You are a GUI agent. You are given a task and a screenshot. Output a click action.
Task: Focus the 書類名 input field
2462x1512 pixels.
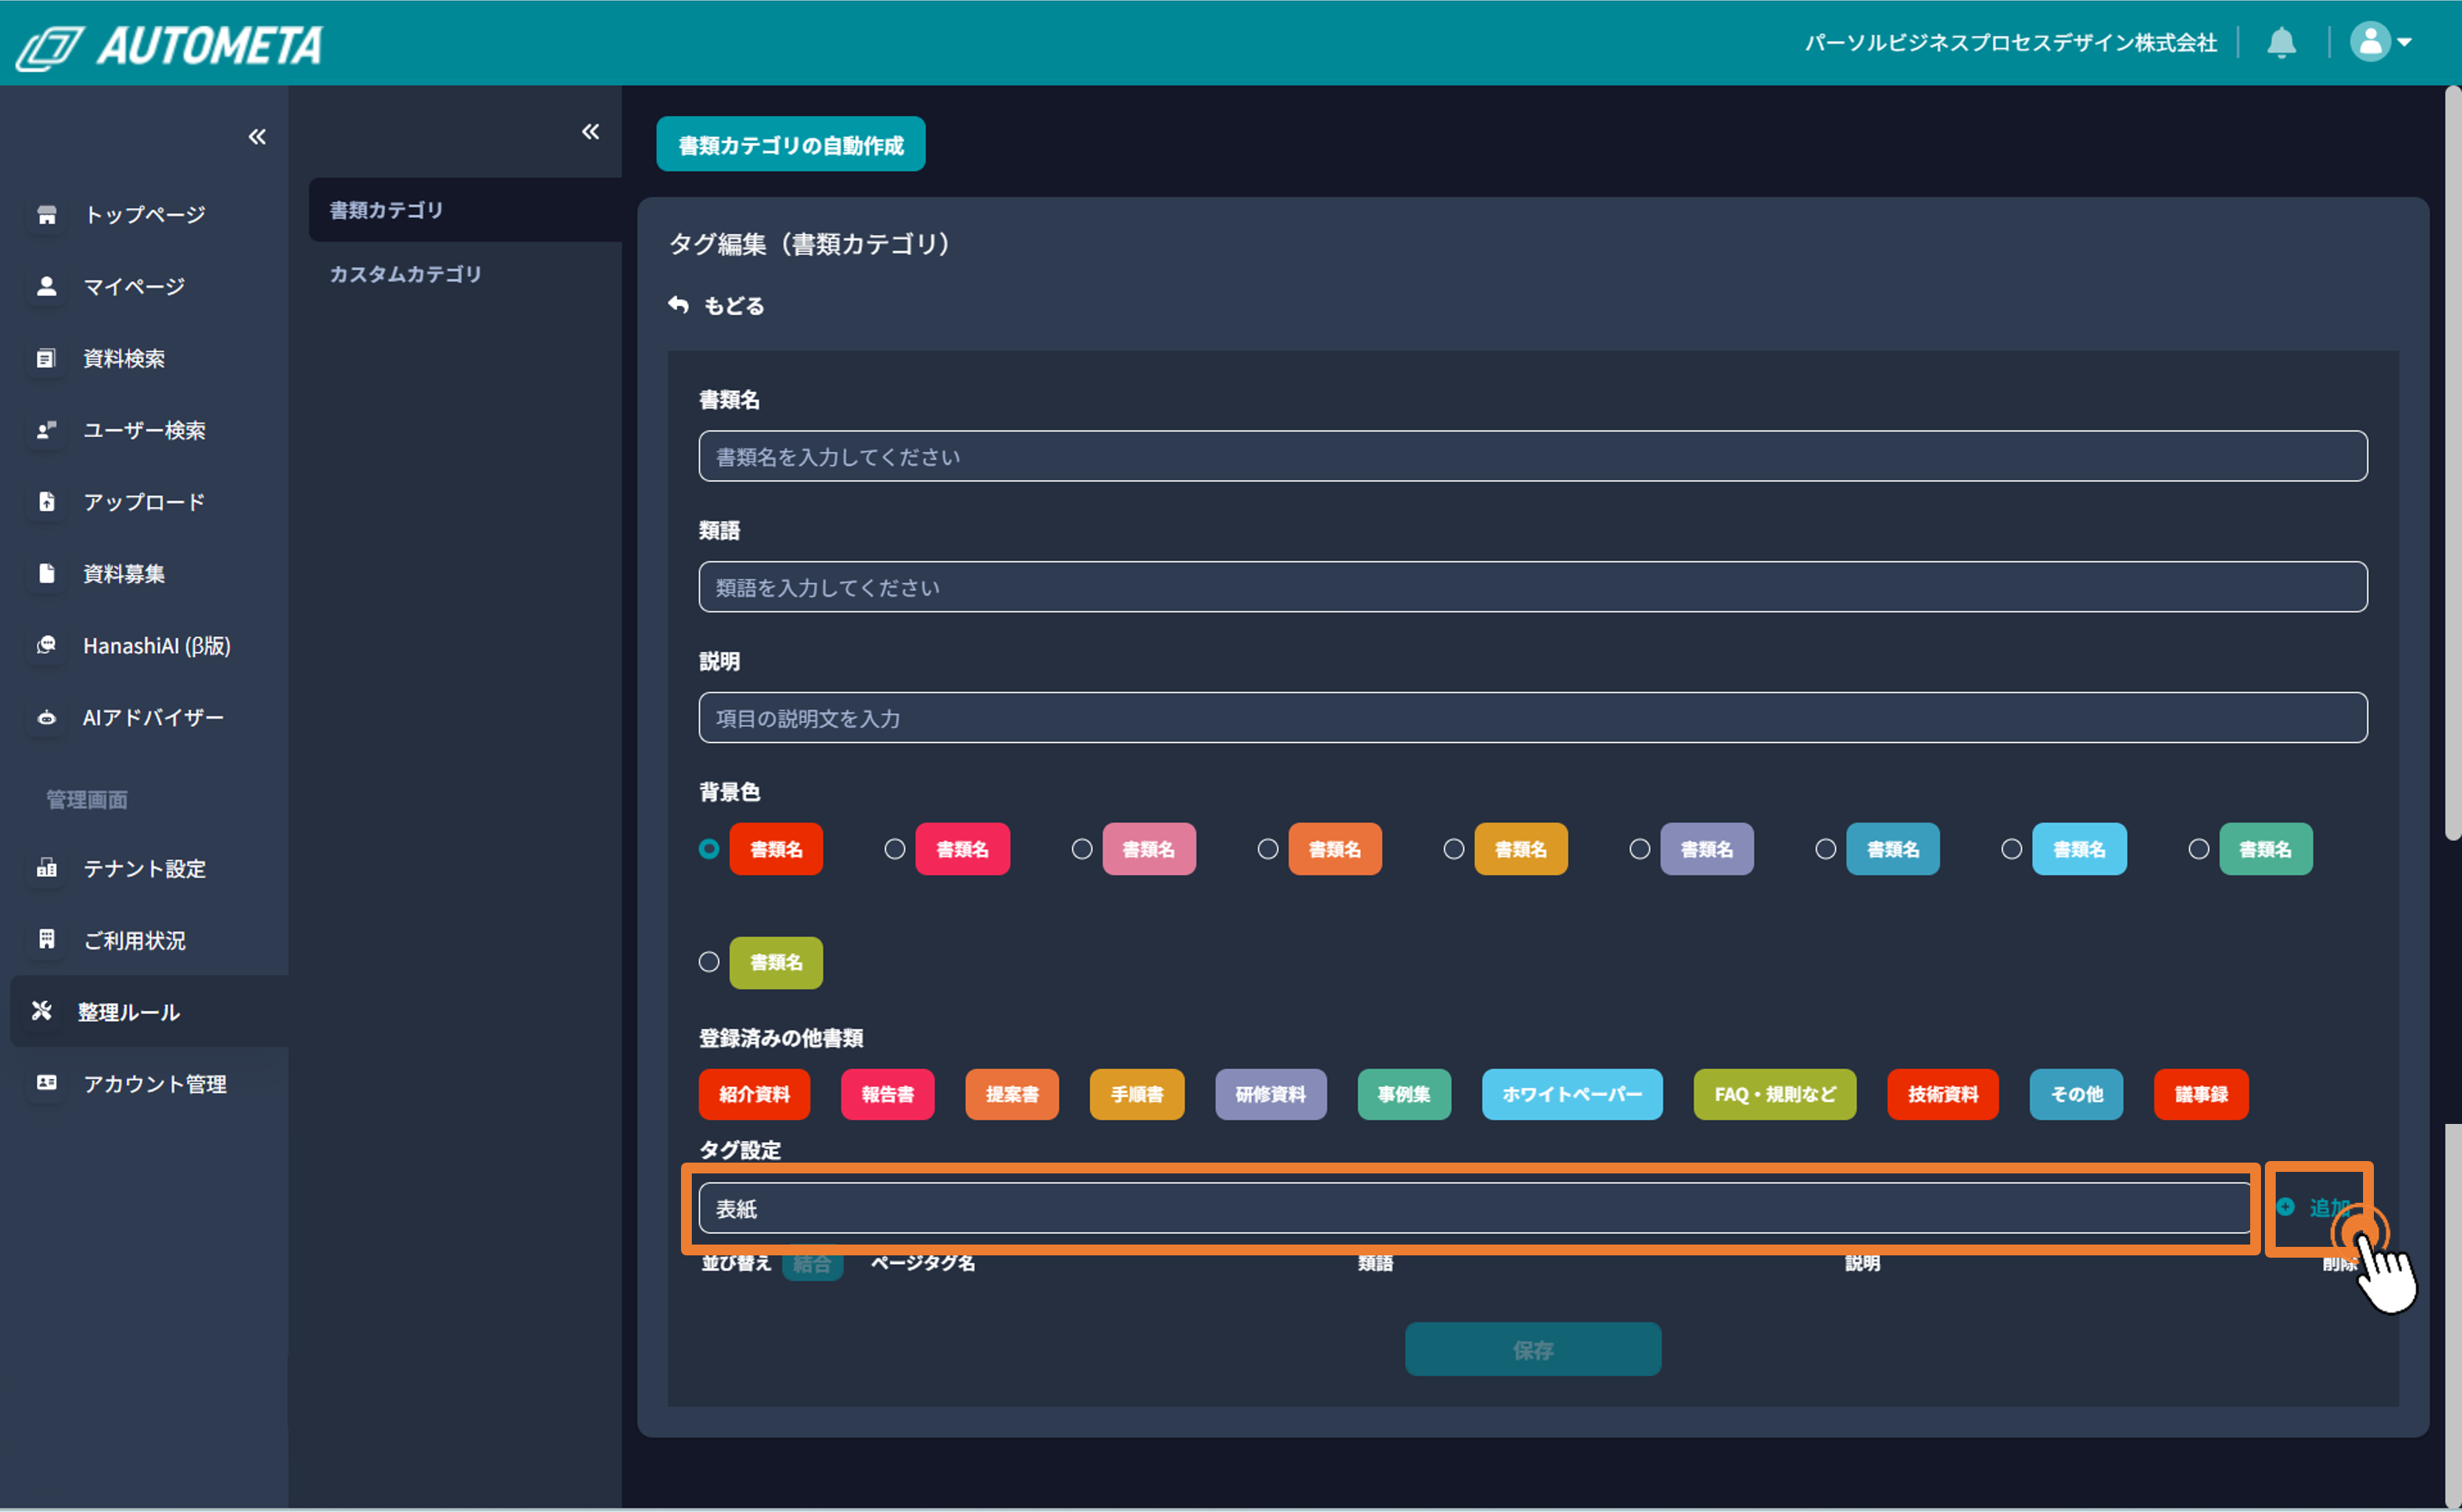(1532, 456)
